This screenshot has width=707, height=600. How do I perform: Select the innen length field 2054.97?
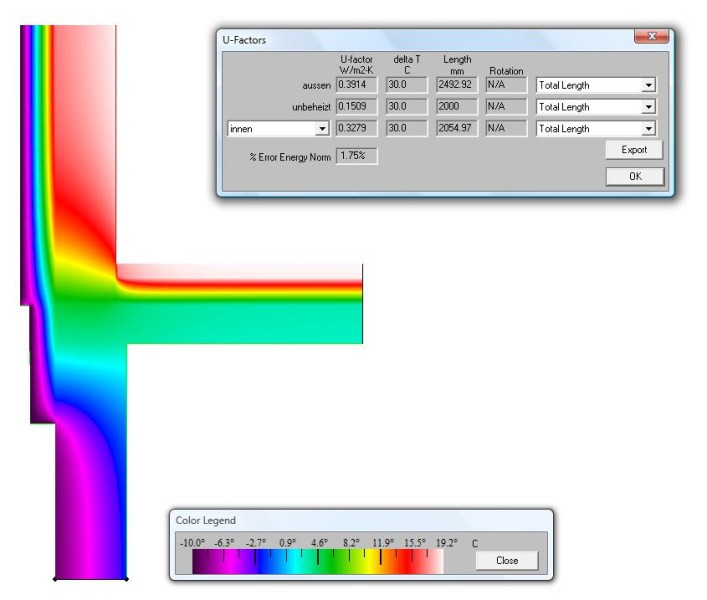457,128
